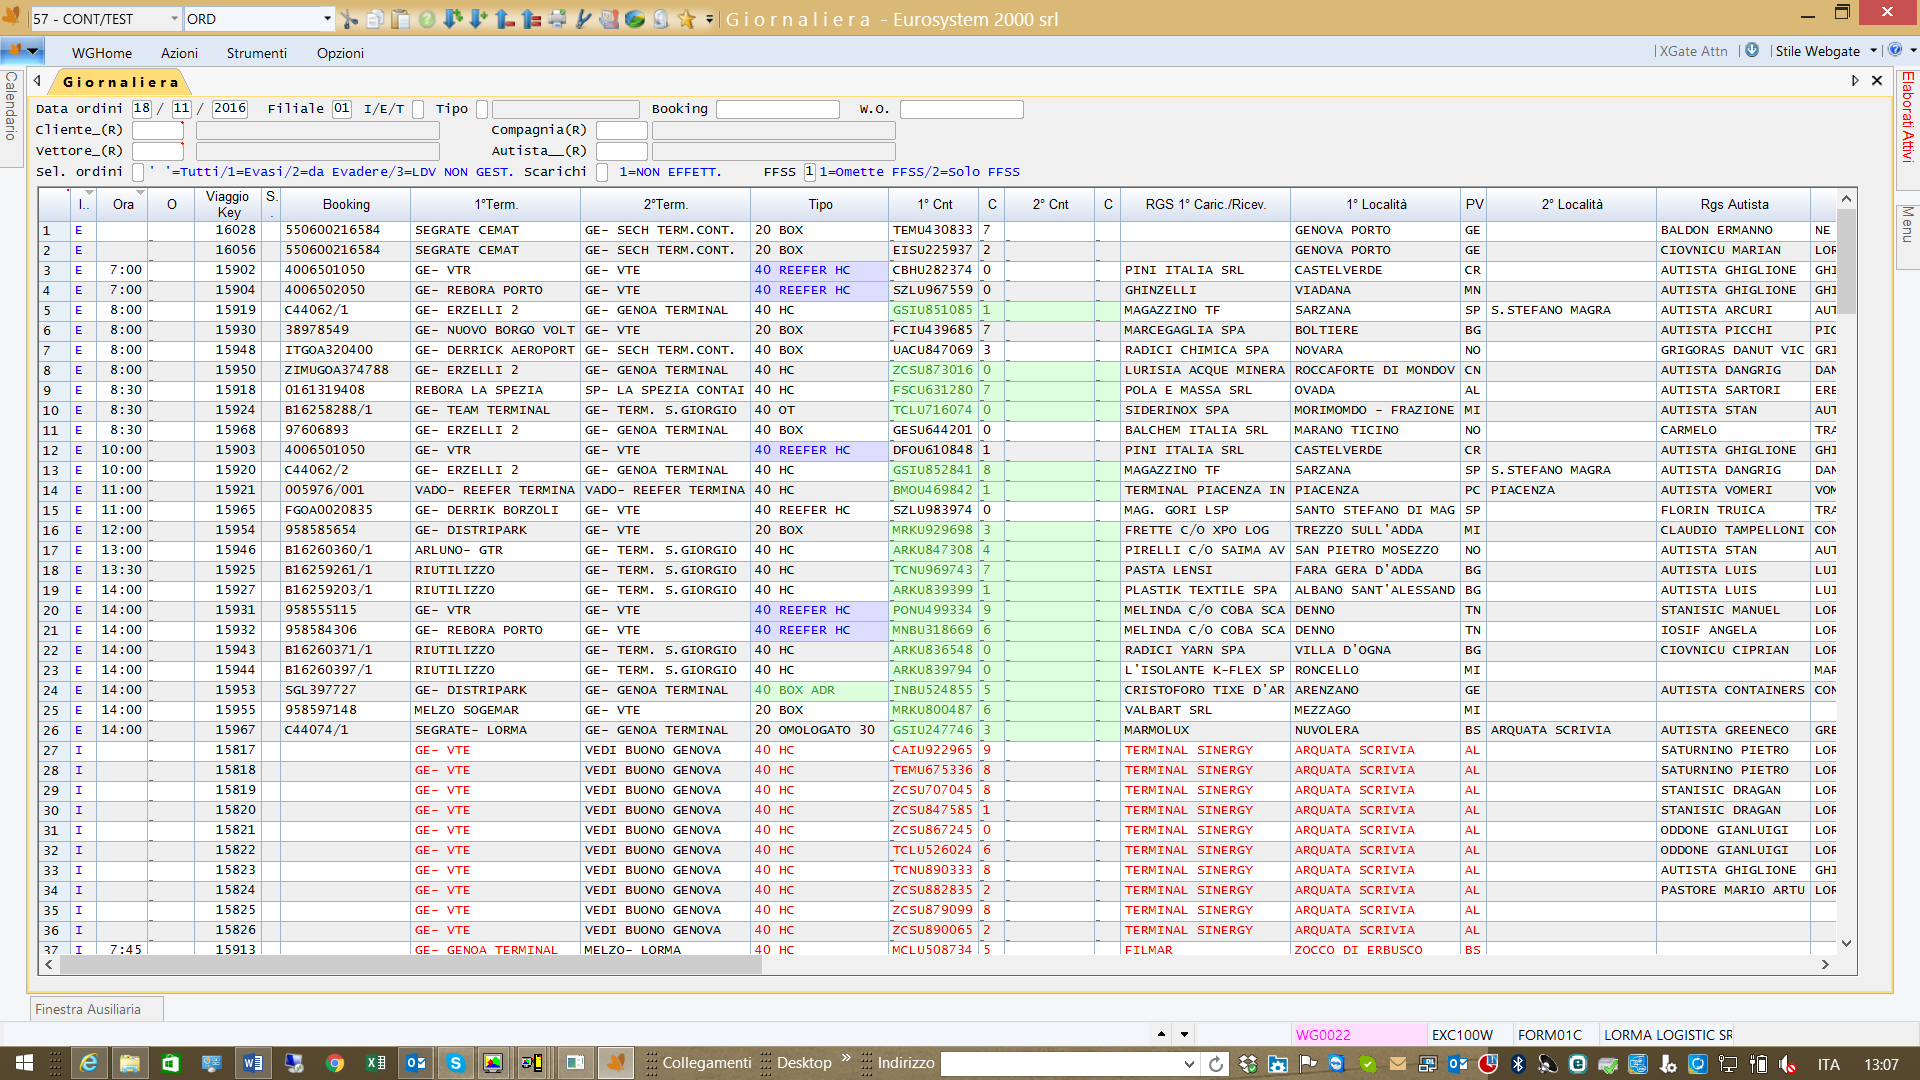Screen dimensions: 1920x1080
Task: Toggle the Scarichi checkbox
Action: pyautogui.click(x=602, y=172)
